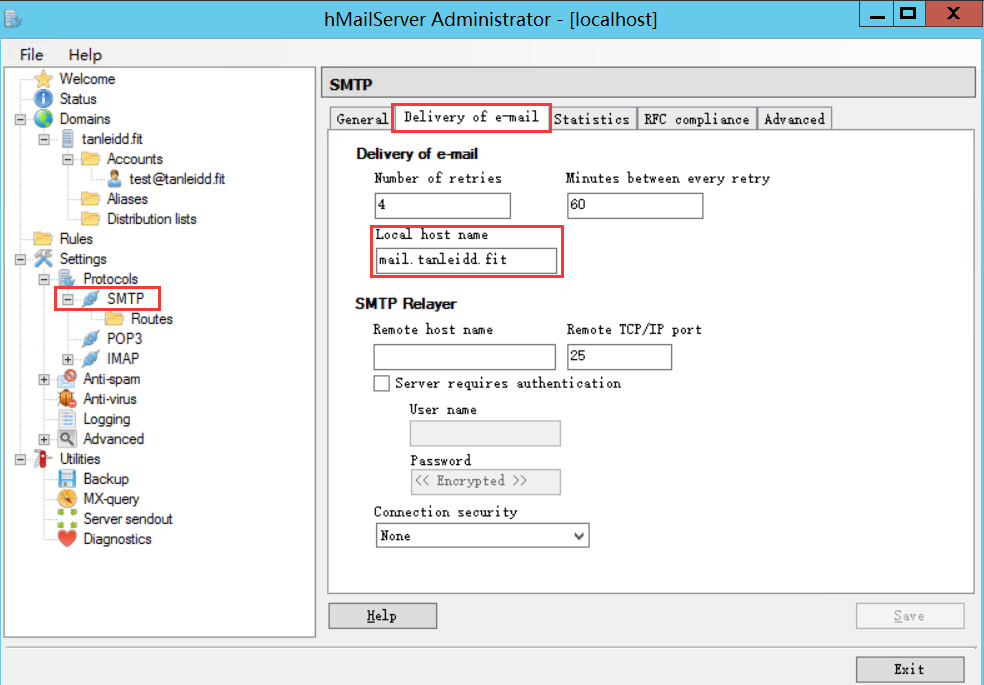Switch to the Statistics tab
The width and height of the screenshot is (984, 685).
pos(591,119)
